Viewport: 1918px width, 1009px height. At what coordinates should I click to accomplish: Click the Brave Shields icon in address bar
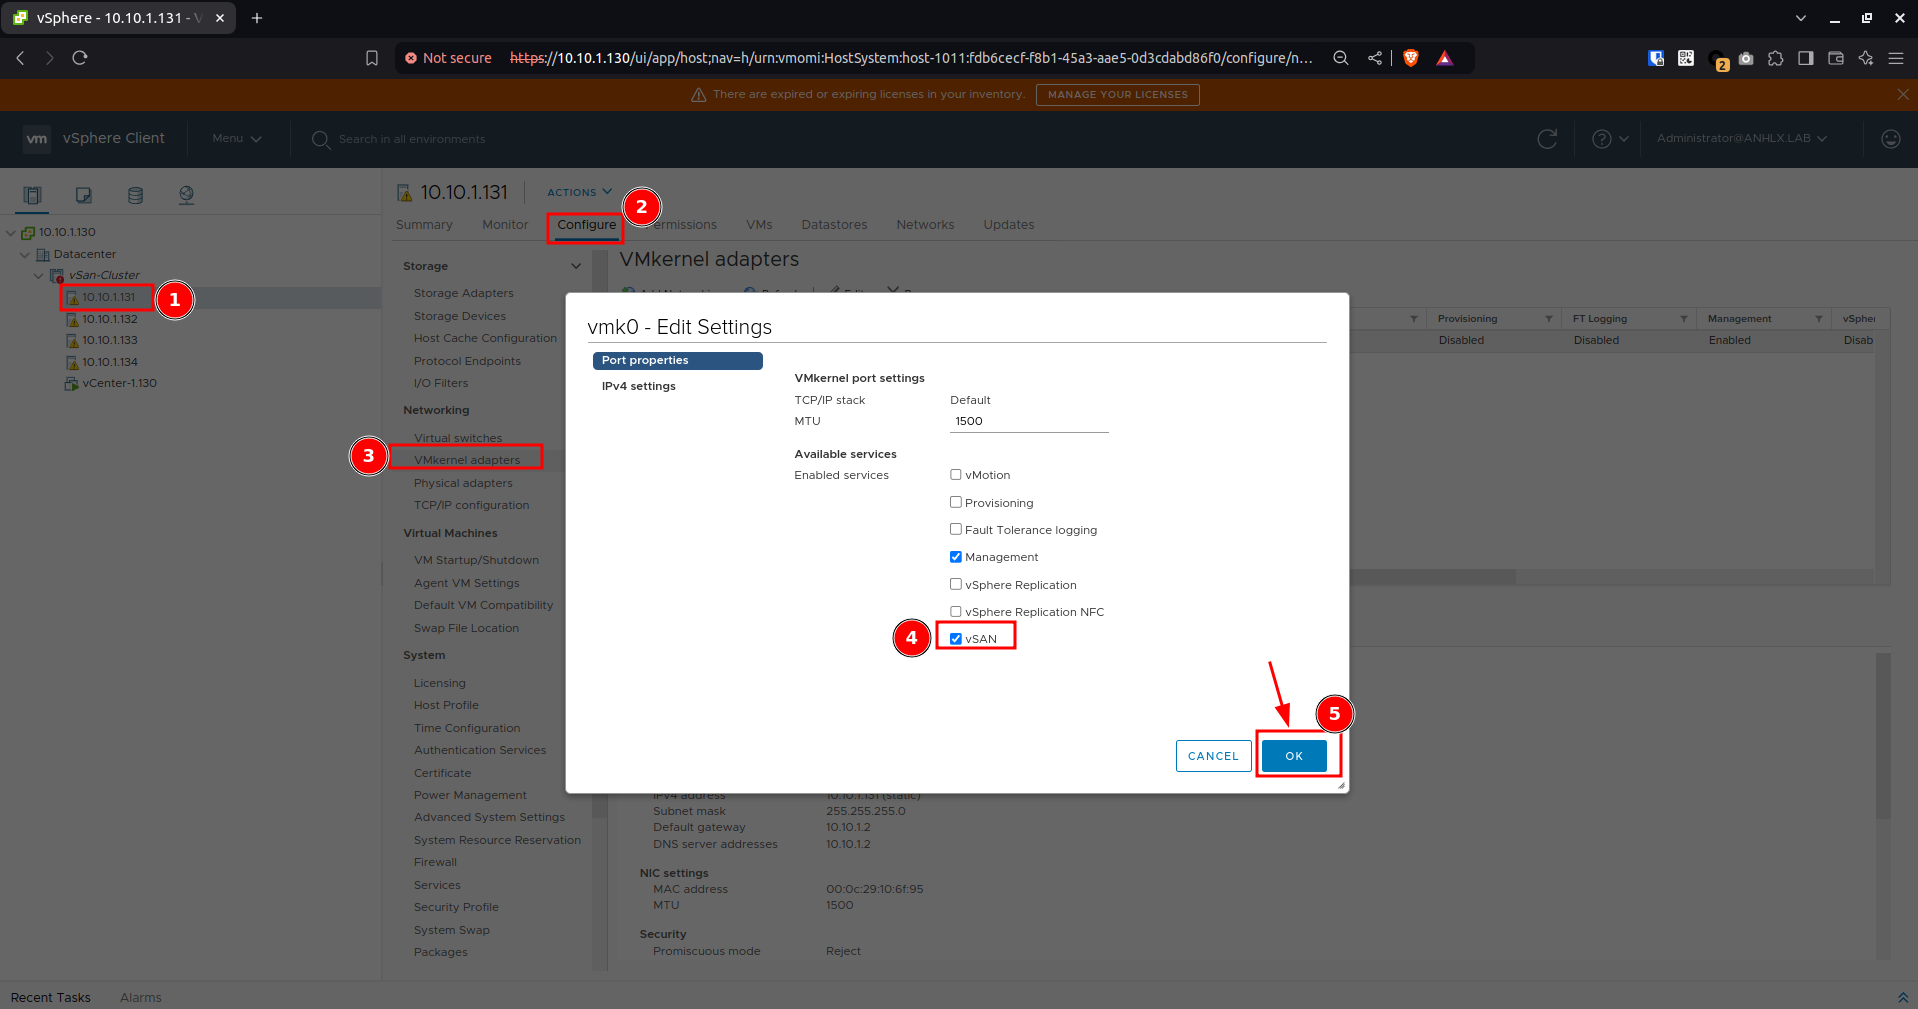click(1410, 58)
